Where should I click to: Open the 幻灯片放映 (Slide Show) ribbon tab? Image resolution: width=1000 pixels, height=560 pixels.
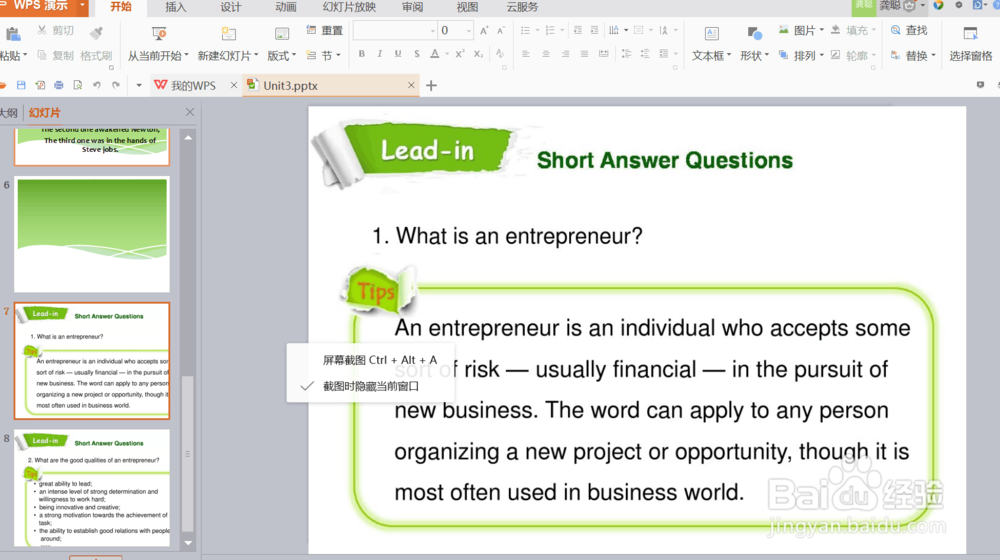click(x=349, y=7)
